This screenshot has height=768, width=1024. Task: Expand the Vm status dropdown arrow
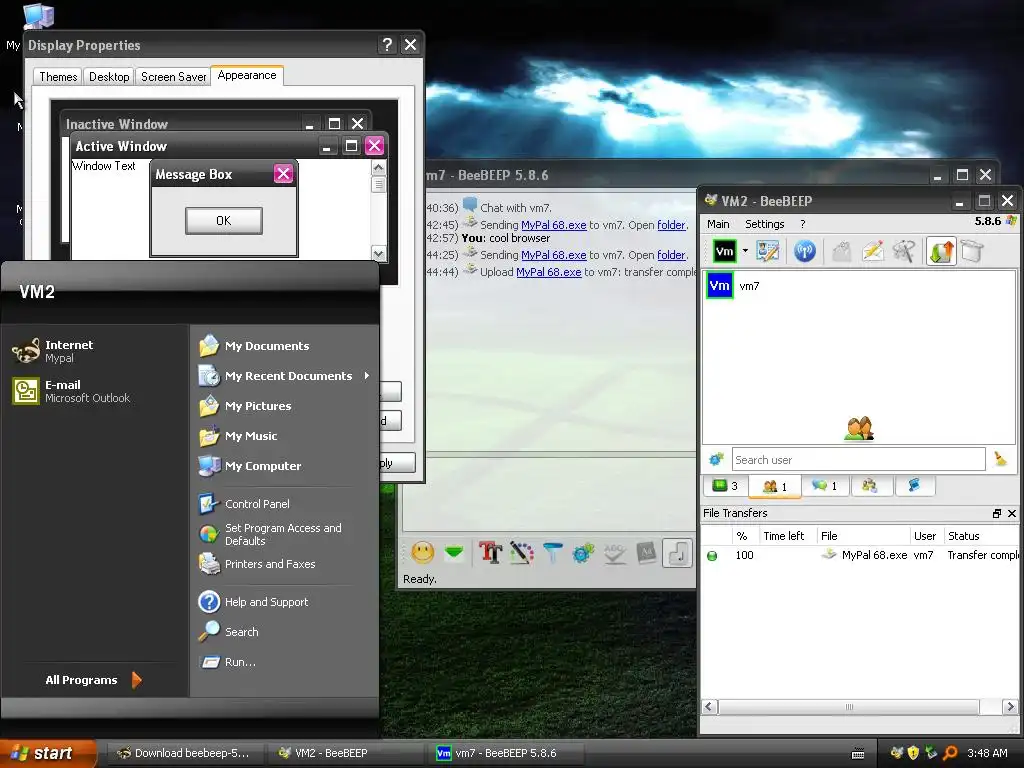(745, 251)
